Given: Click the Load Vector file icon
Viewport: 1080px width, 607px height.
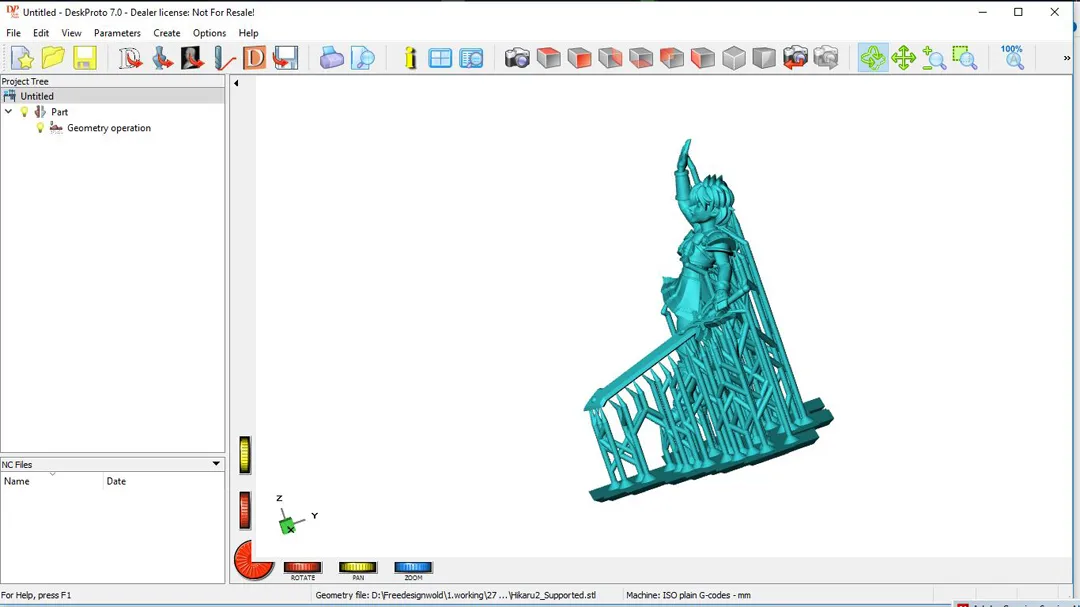Looking at the screenshot, I should (129, 58).
